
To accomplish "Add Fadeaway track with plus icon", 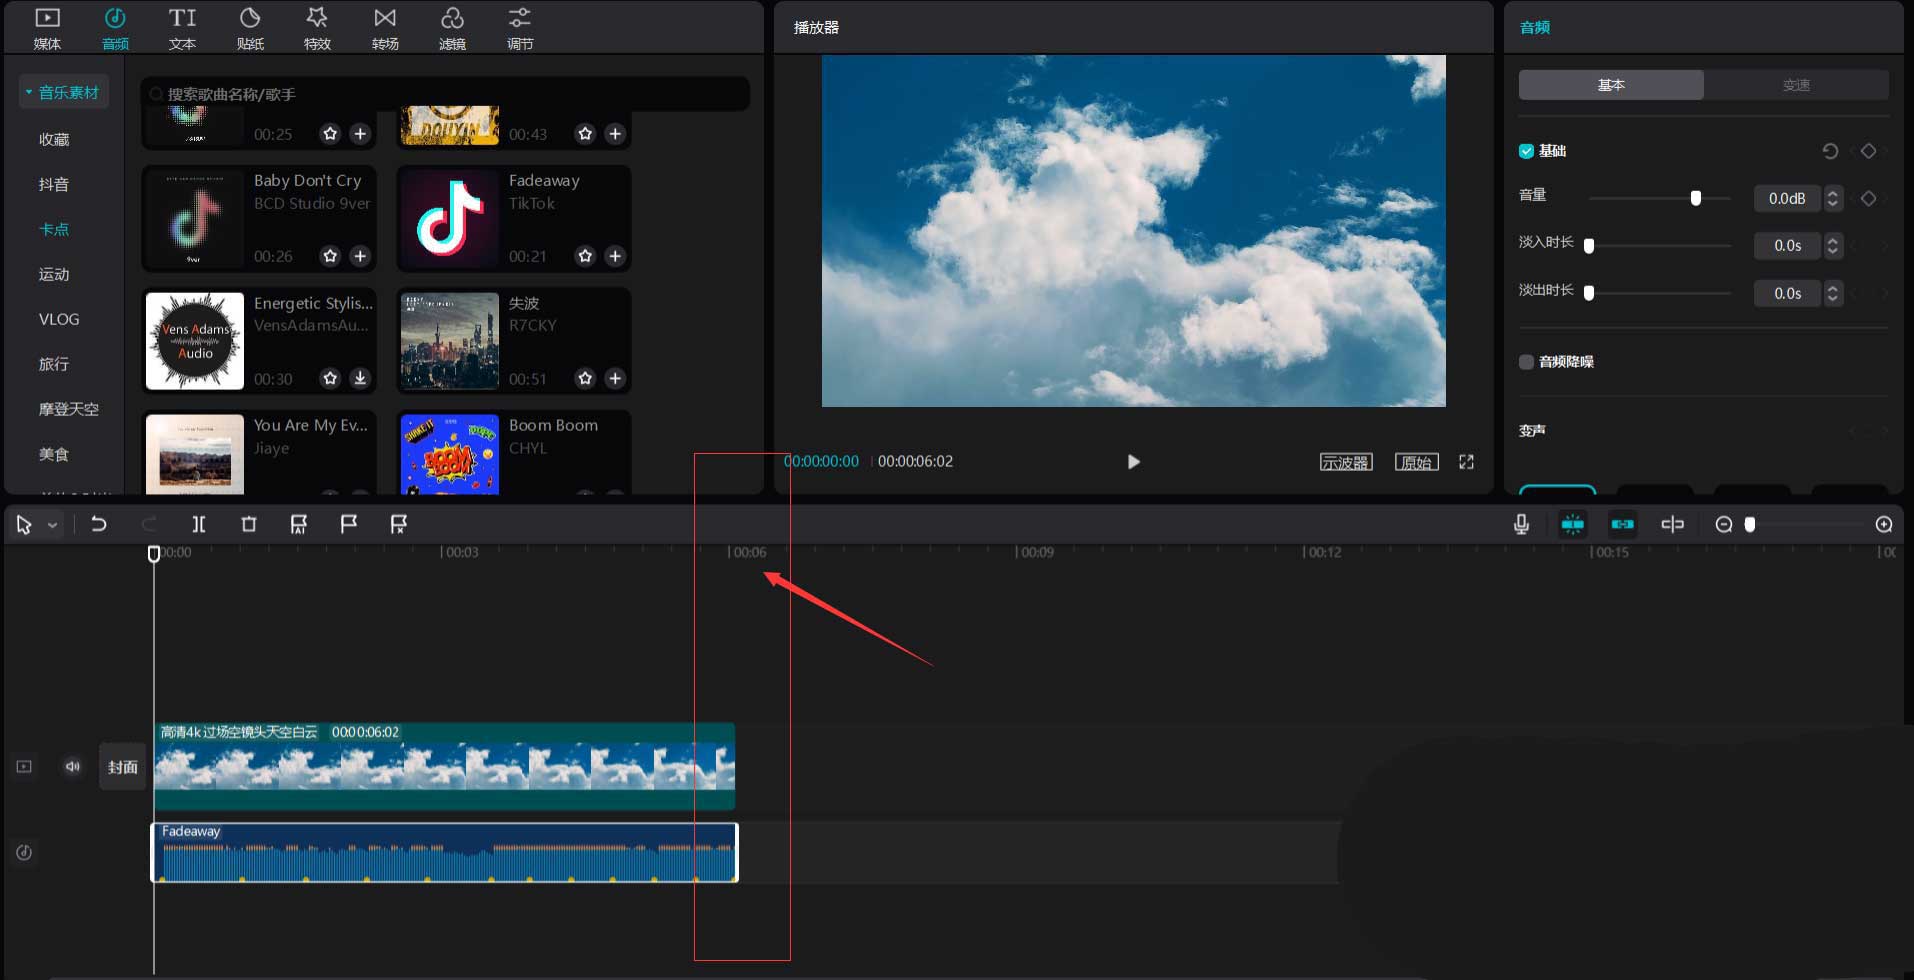I will click(x=615, y=256).
